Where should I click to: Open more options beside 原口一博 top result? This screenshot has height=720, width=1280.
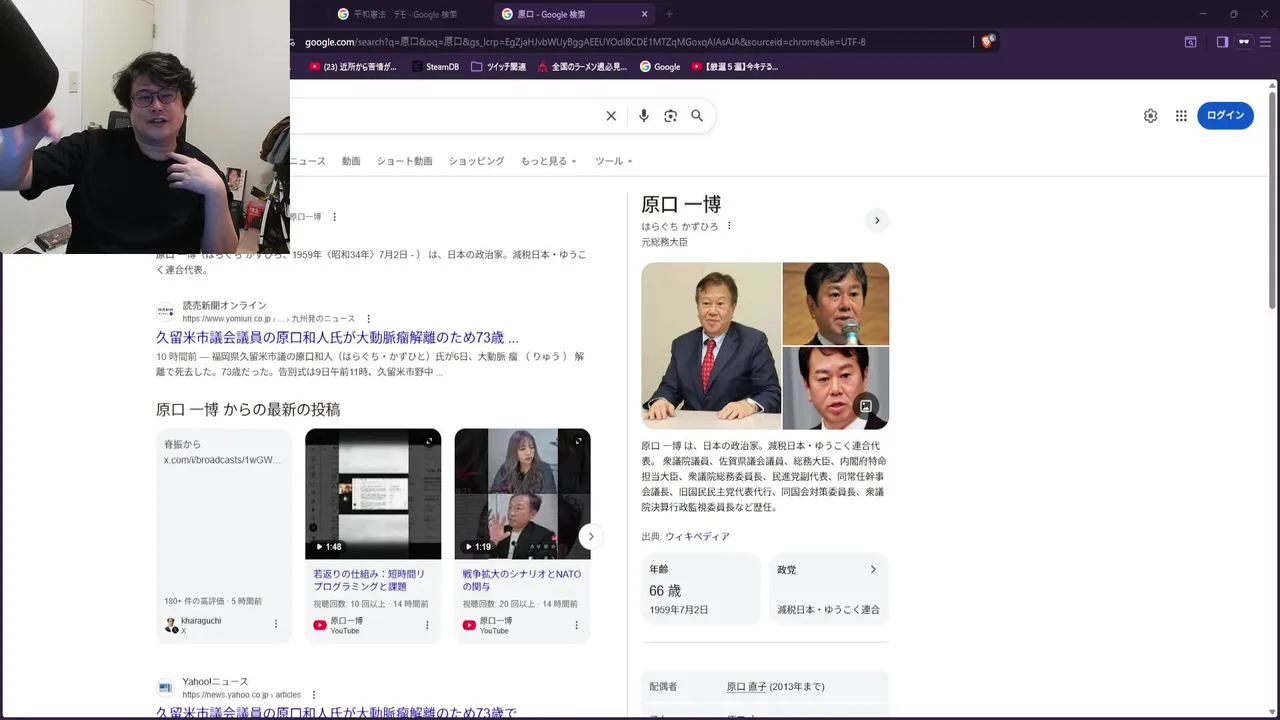[334, 217]
